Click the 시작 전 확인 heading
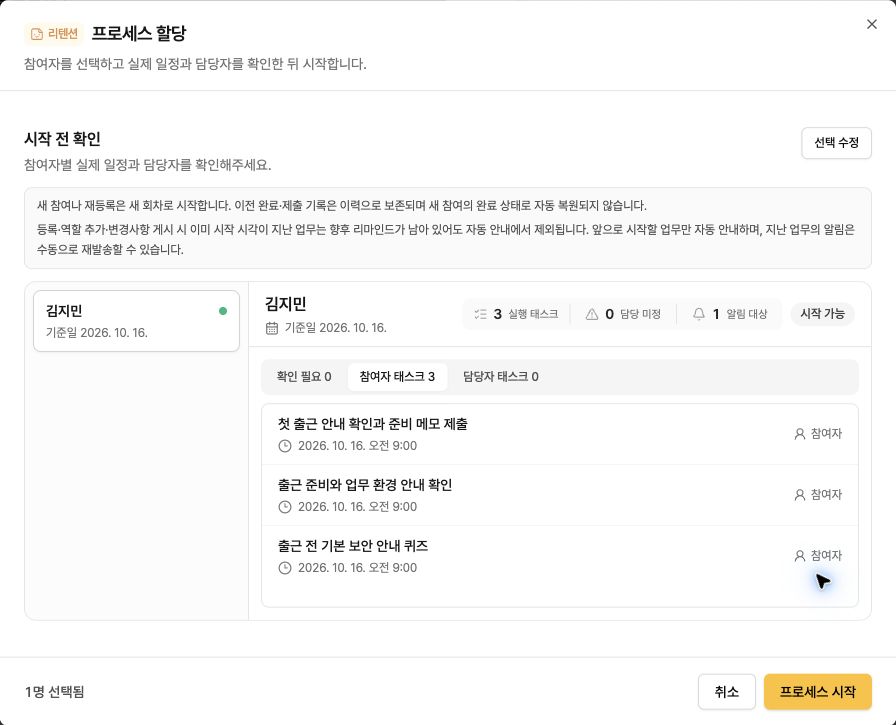This screenshot has height=725, width=896. coord(62,139)
